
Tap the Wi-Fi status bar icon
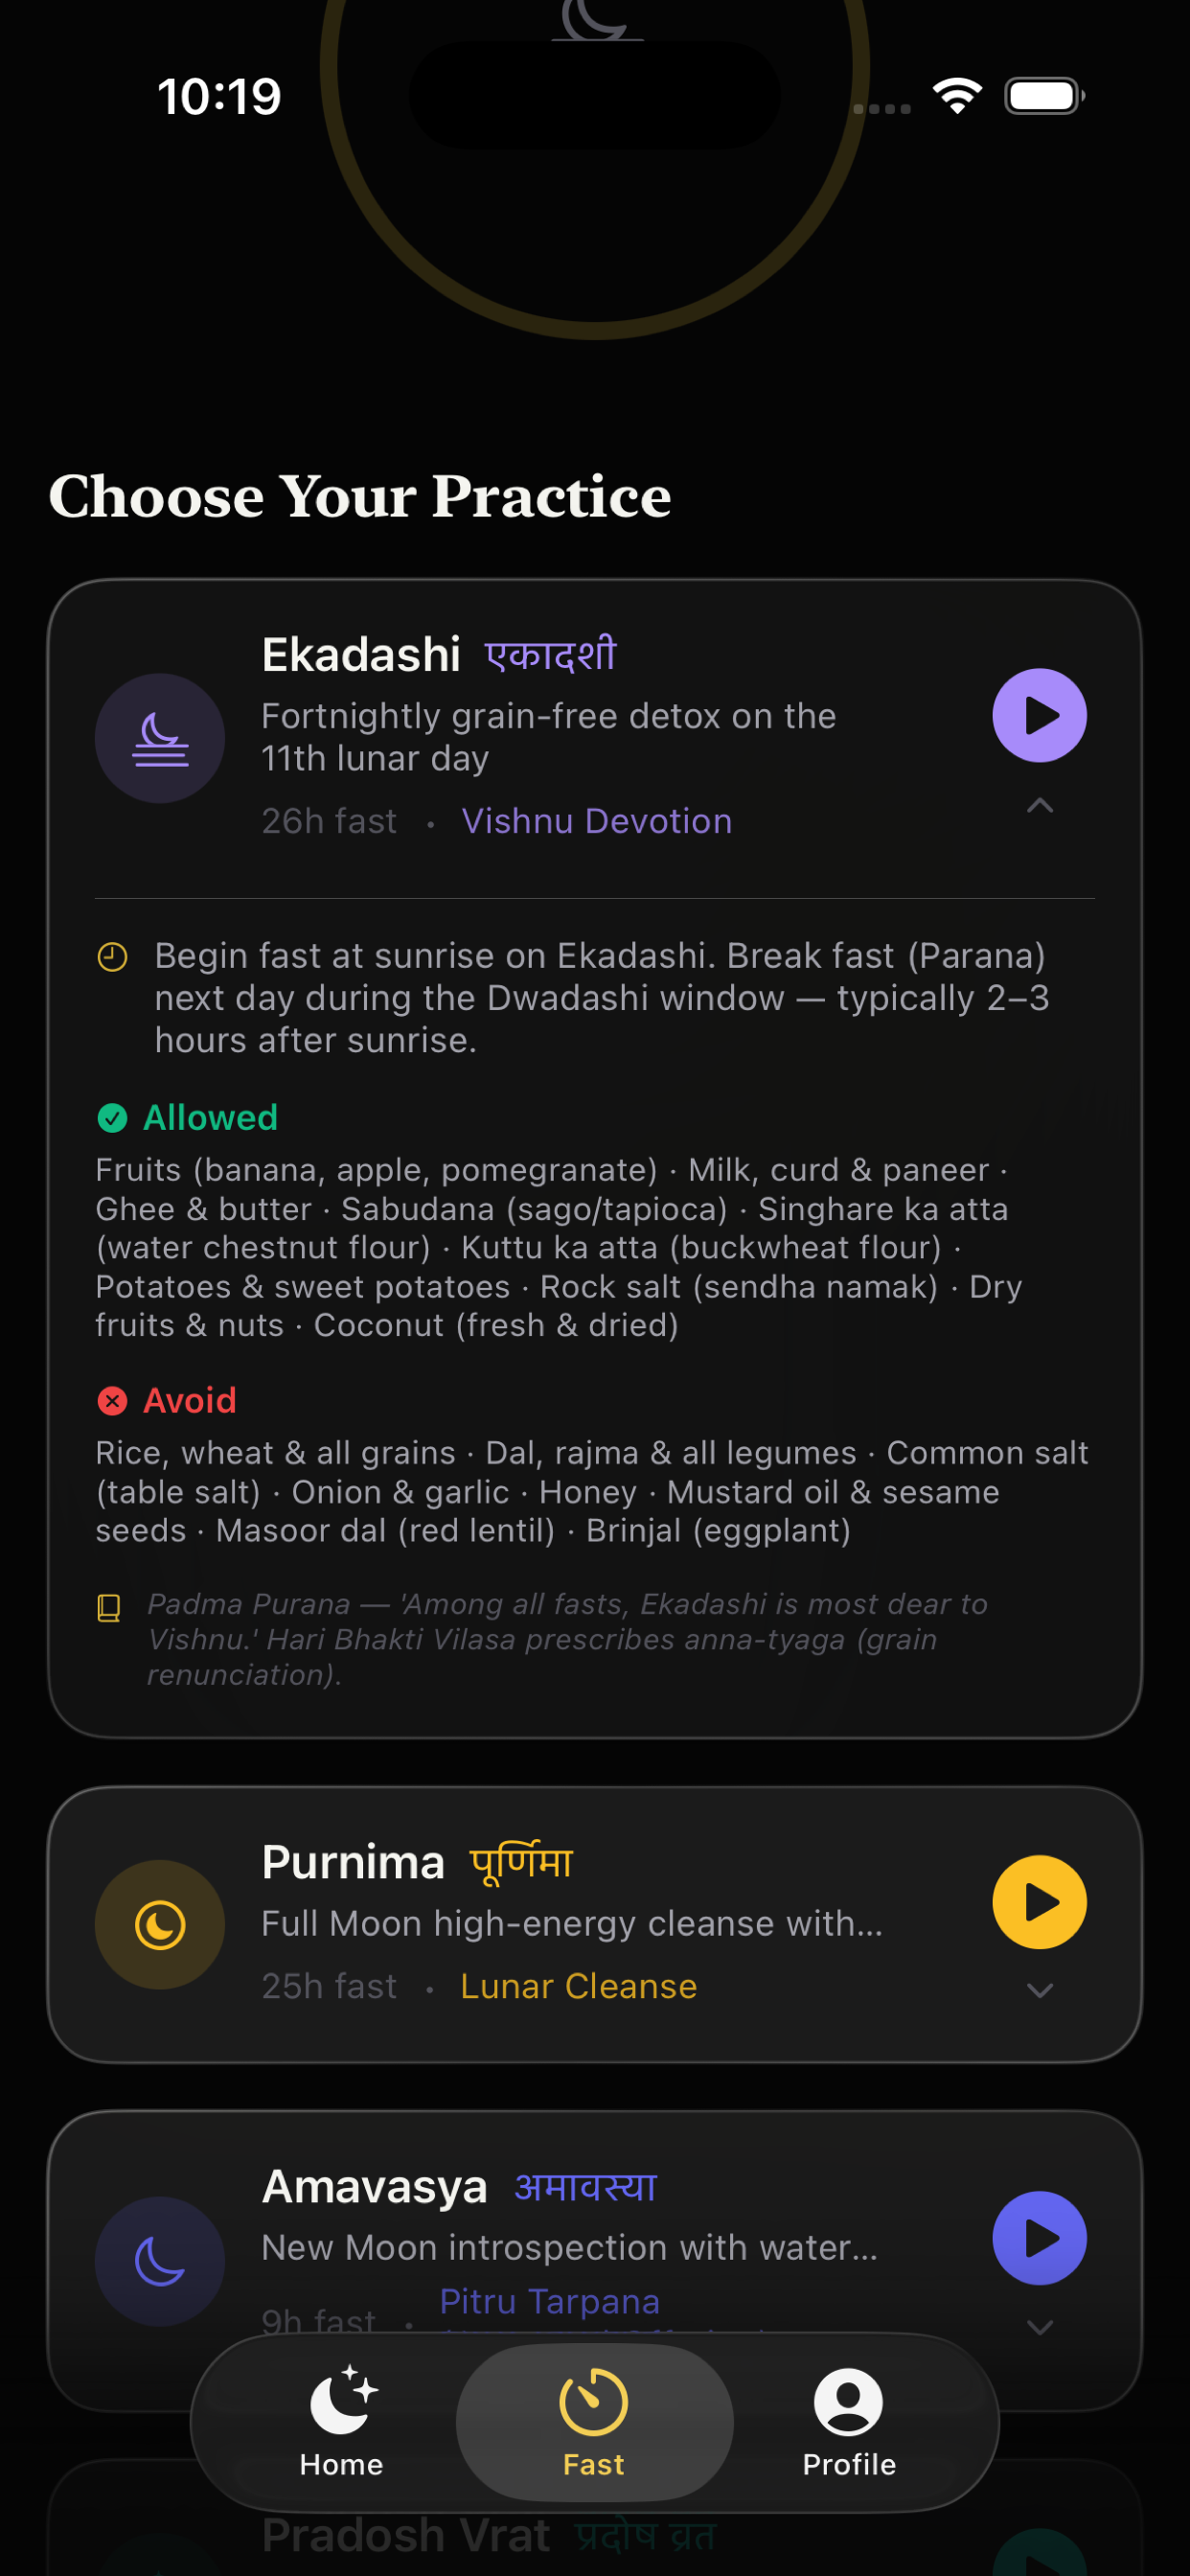957,96
